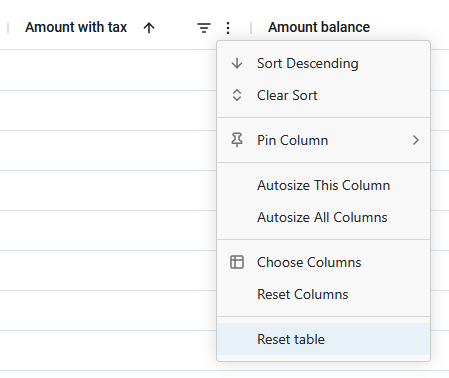Open the Pin Column submenu
This screenshot has width=449, height=378.
pyautogui.click(x=323, y=140)
